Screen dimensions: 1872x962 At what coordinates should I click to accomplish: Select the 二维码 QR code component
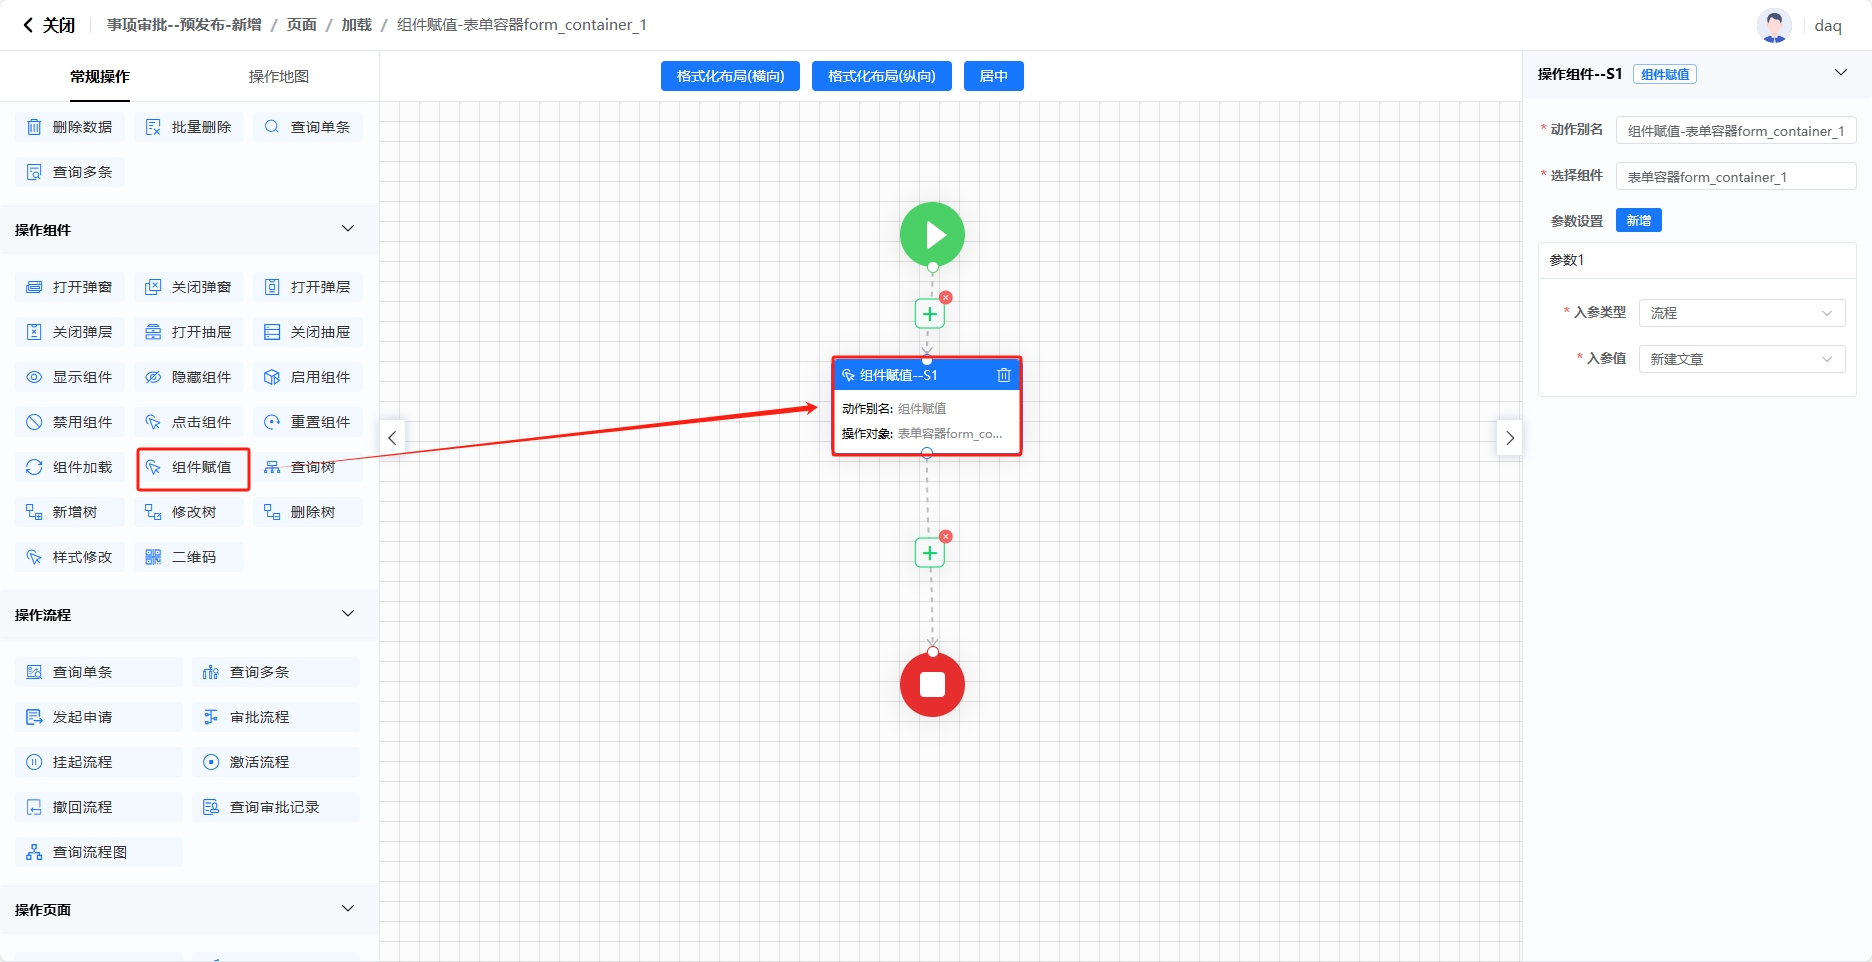[189, 557]
